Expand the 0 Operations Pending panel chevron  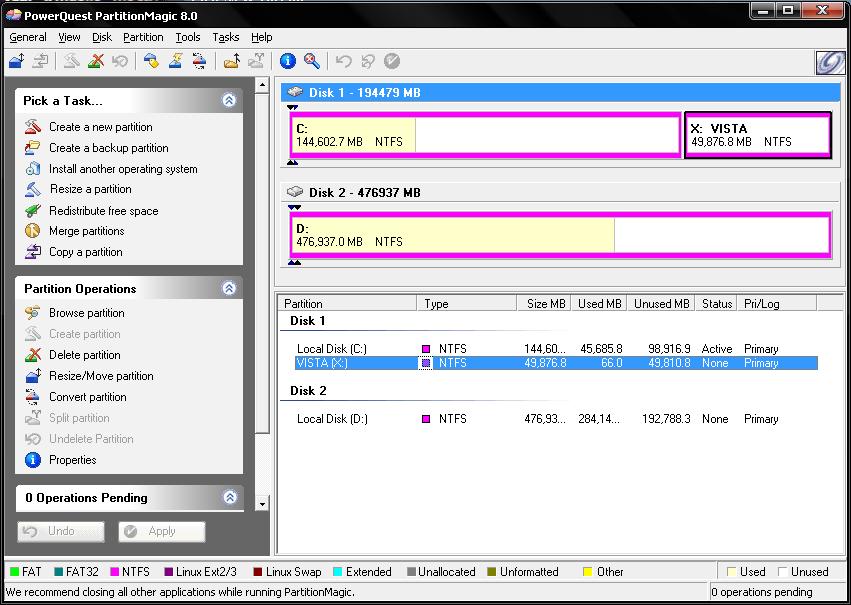click(230, 497)
